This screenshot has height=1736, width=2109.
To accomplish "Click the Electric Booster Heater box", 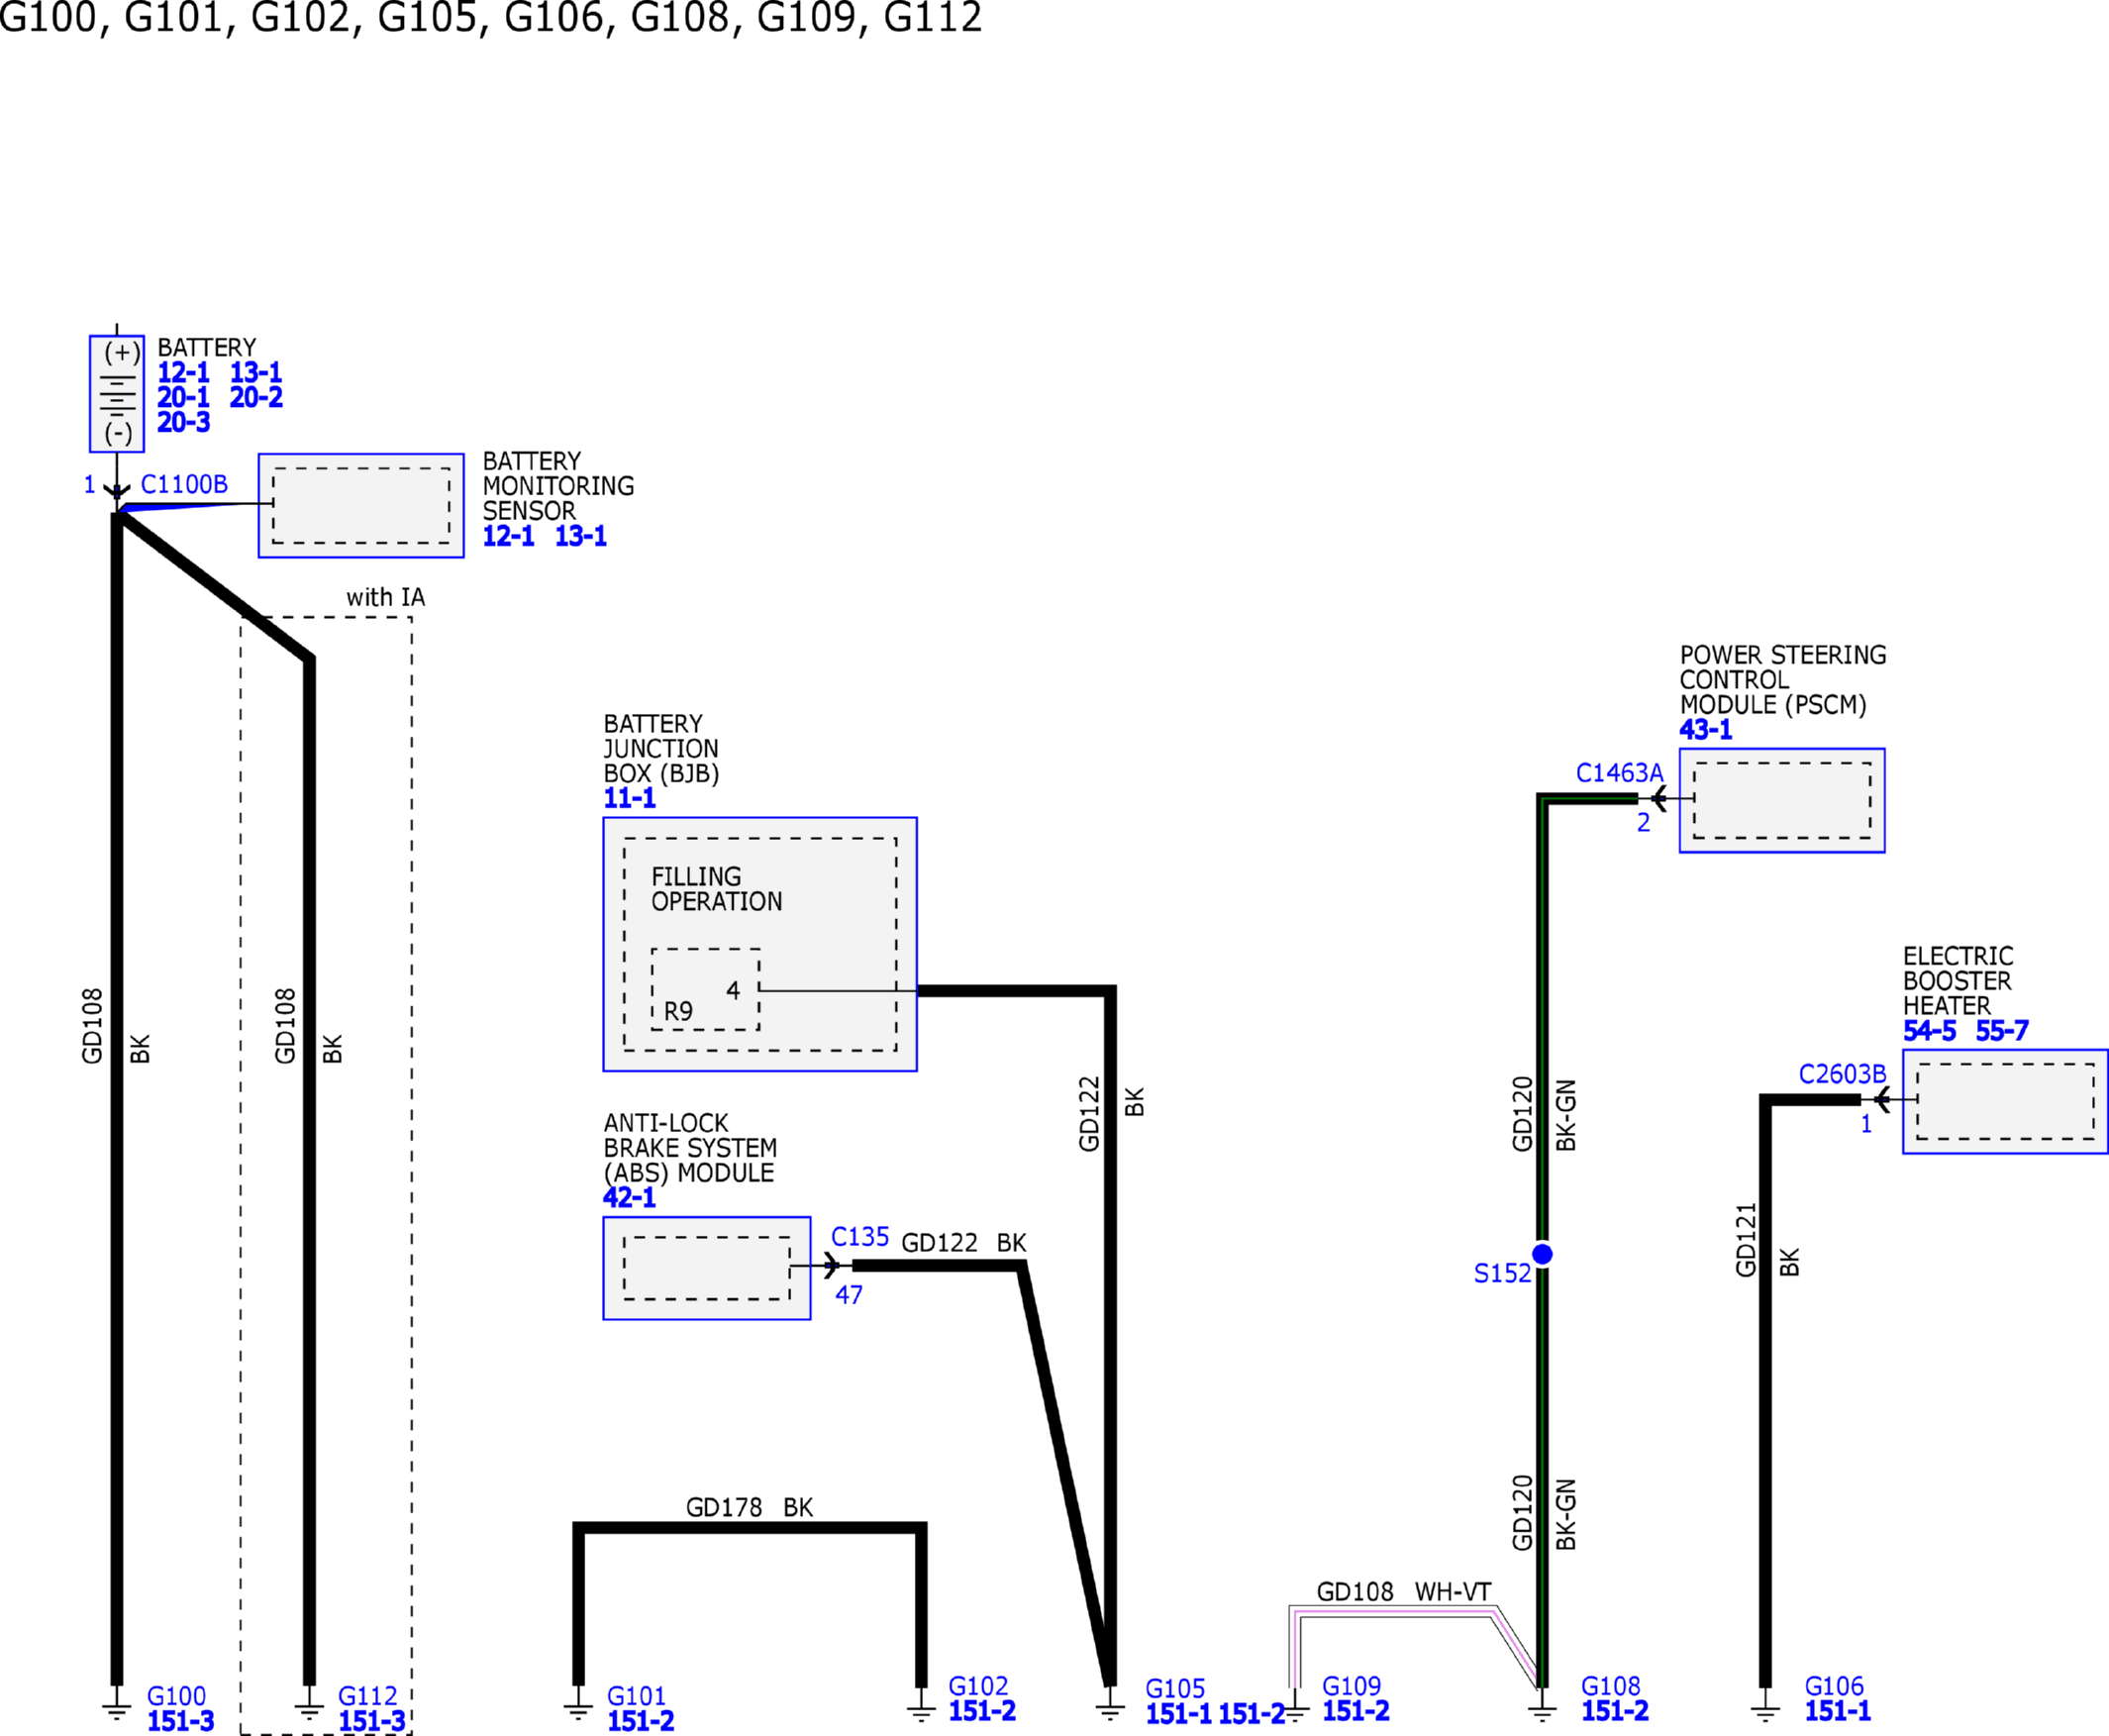I will [x=2005, y=1102].
